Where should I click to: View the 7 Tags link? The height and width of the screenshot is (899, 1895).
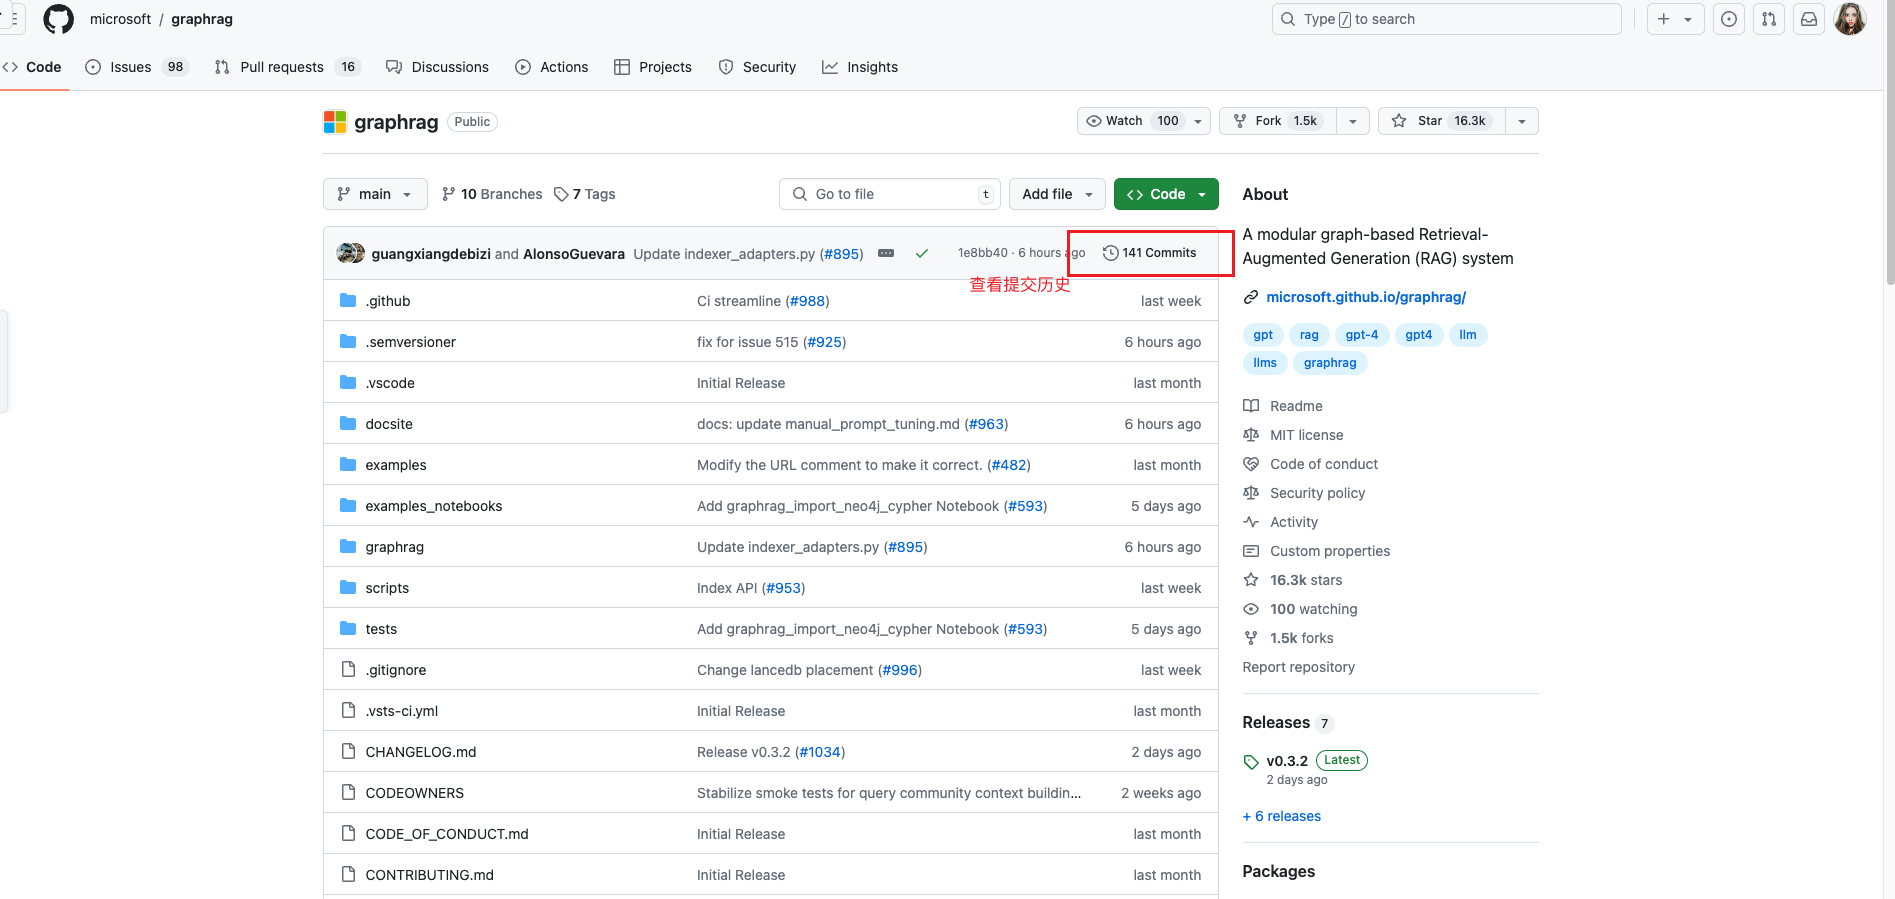coord(585,194)
